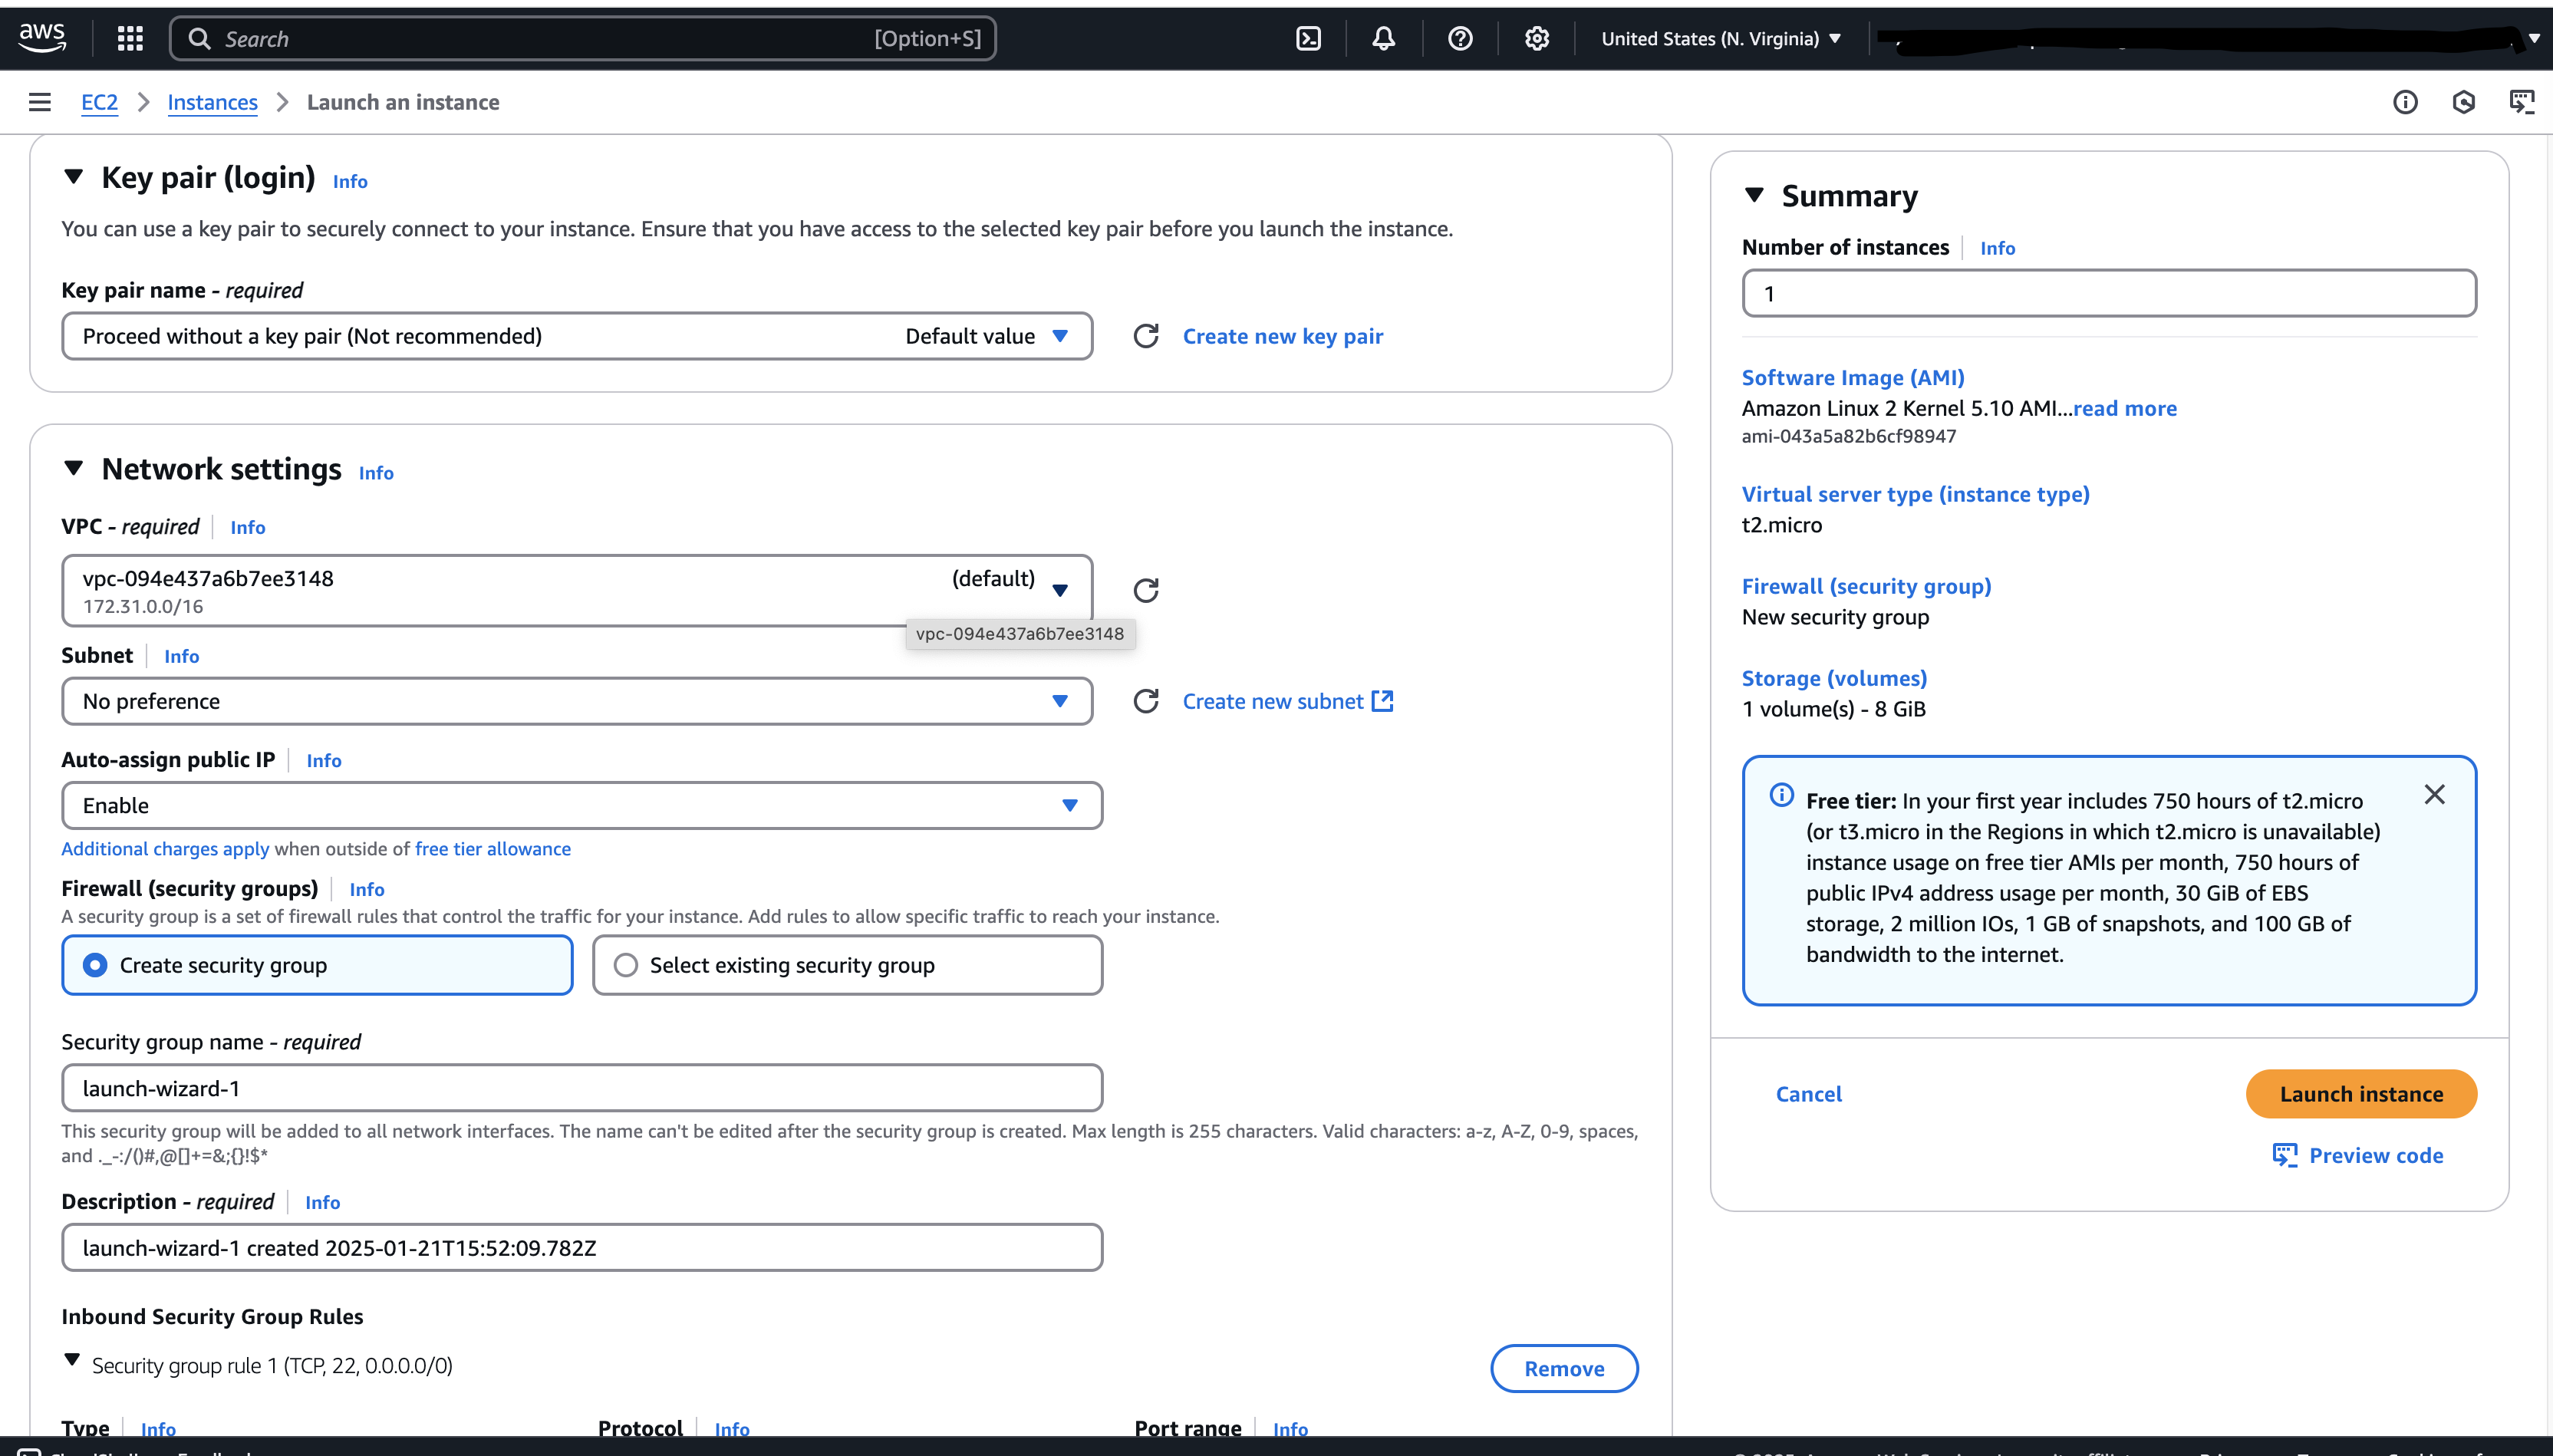Open Info link beside Protocol label

pyautogui.click(x=732, y=1429)
